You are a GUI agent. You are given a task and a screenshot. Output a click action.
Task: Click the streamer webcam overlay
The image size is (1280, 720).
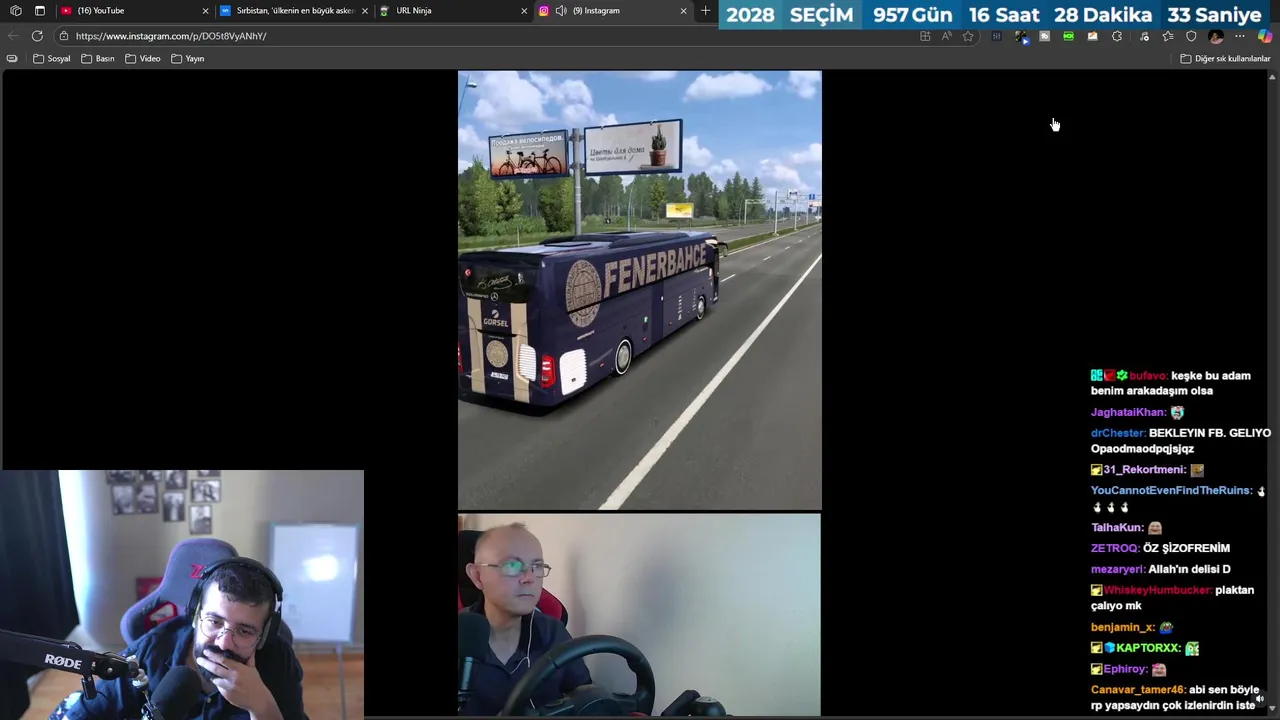[182, 595]
